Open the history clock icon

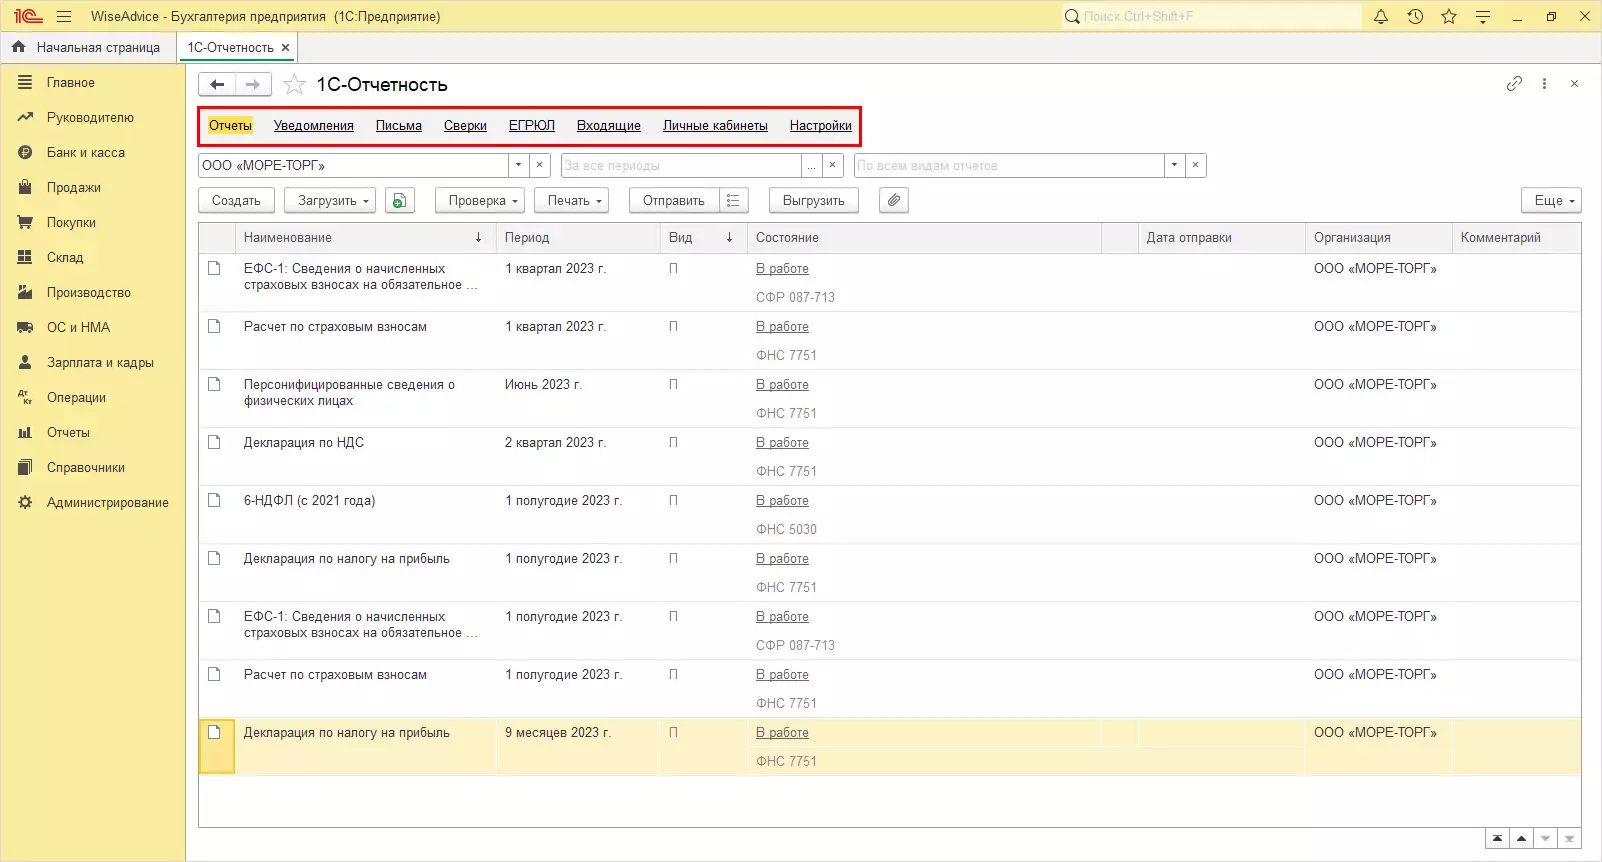[x=1415, y=17]
